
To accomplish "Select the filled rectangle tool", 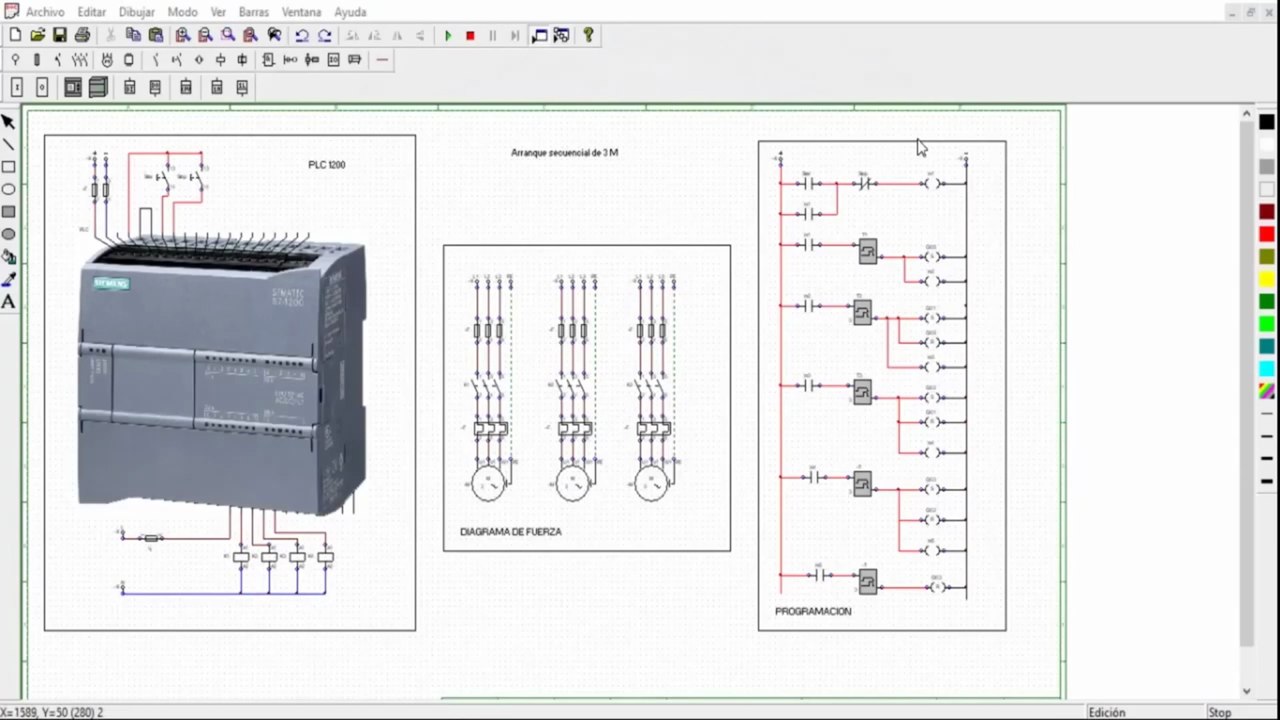I will [8, 212].
